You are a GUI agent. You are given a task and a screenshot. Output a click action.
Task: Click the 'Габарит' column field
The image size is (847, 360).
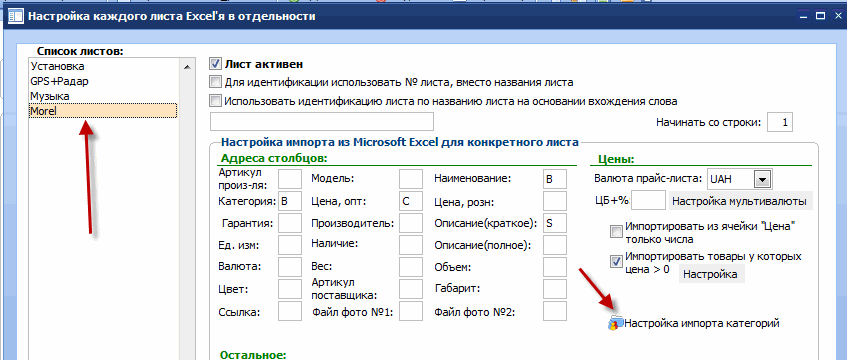click(x=555, y=289)
